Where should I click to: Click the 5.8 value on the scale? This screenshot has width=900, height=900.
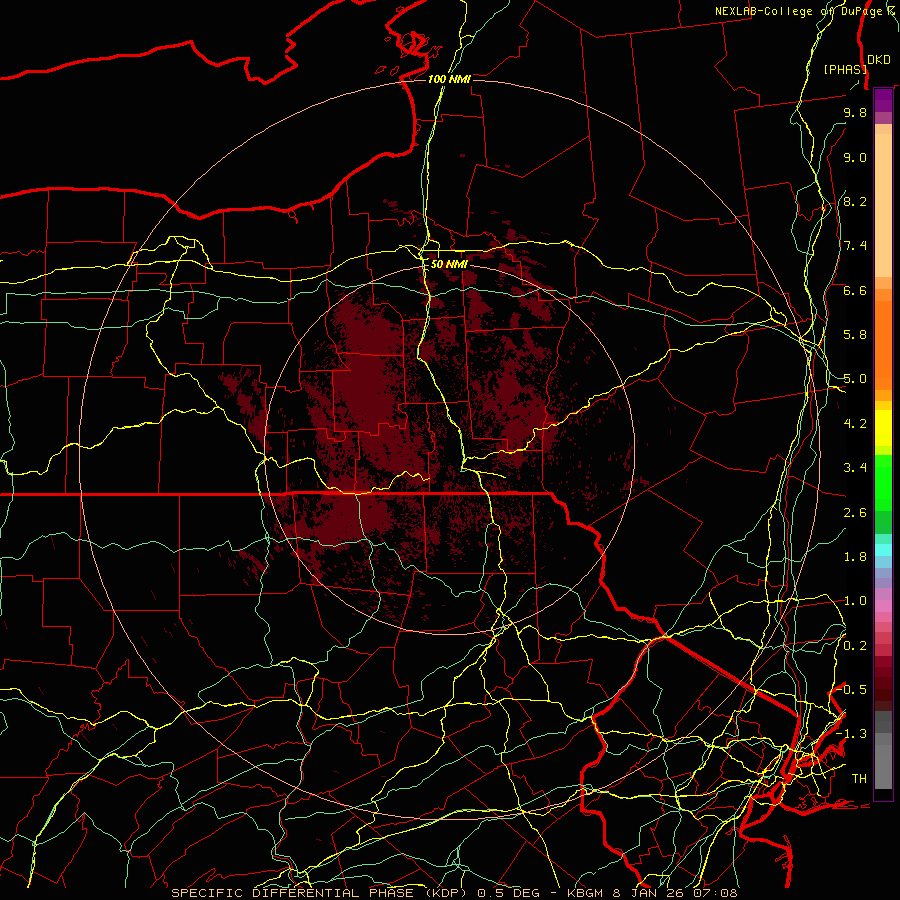[x=855, y=335]
